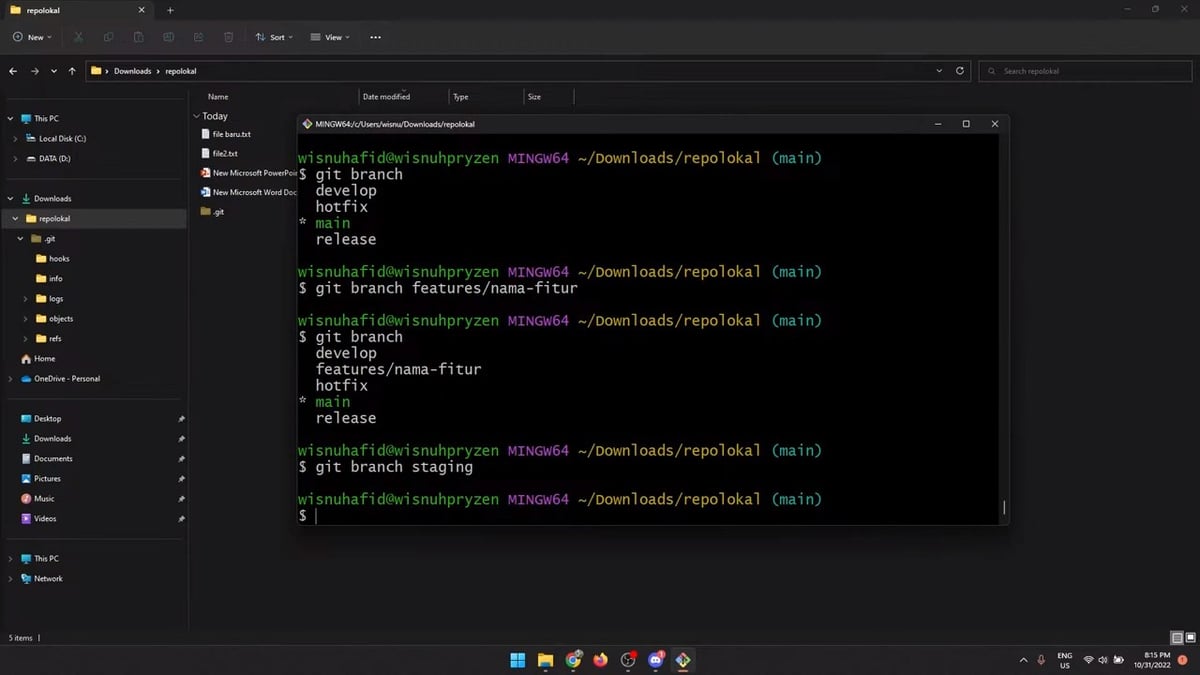This screenshot has width=1200, height=675.
Task: Select the hooks folder in navigation tree
Action: [x=59, y=259]
